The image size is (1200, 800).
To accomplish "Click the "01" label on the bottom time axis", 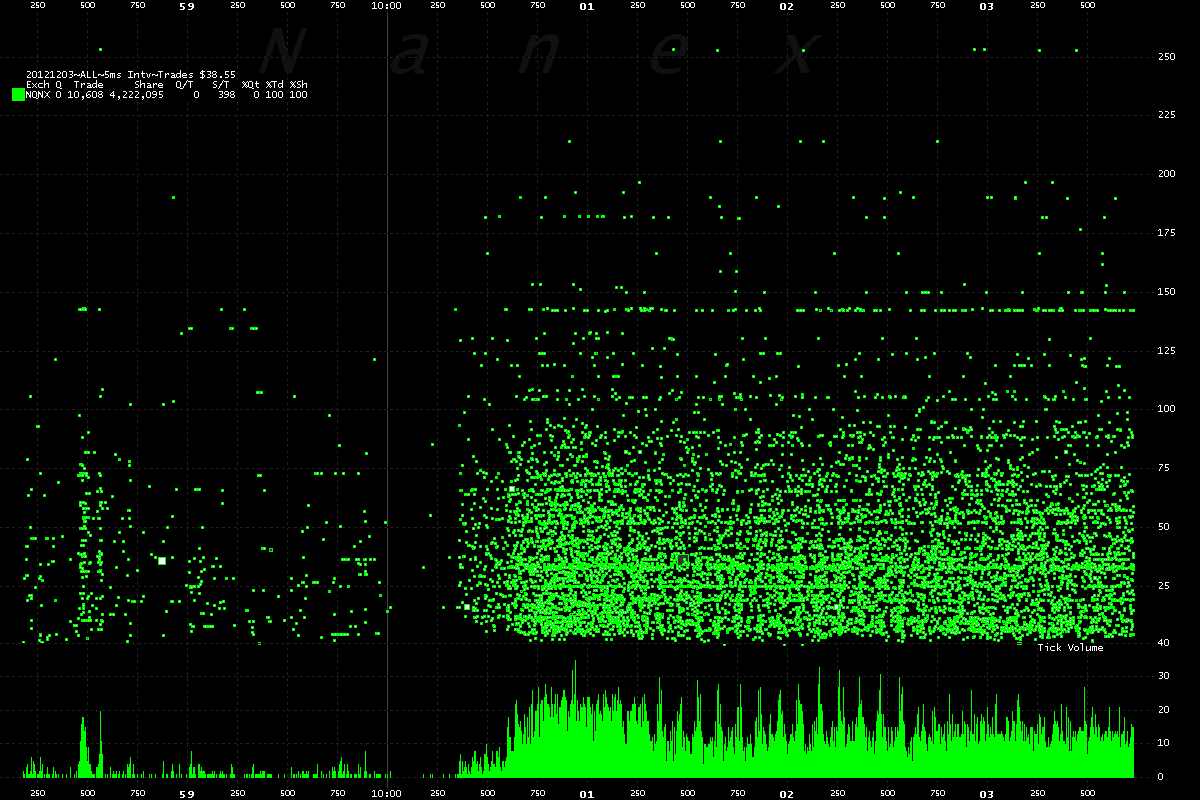I will 587,793.
